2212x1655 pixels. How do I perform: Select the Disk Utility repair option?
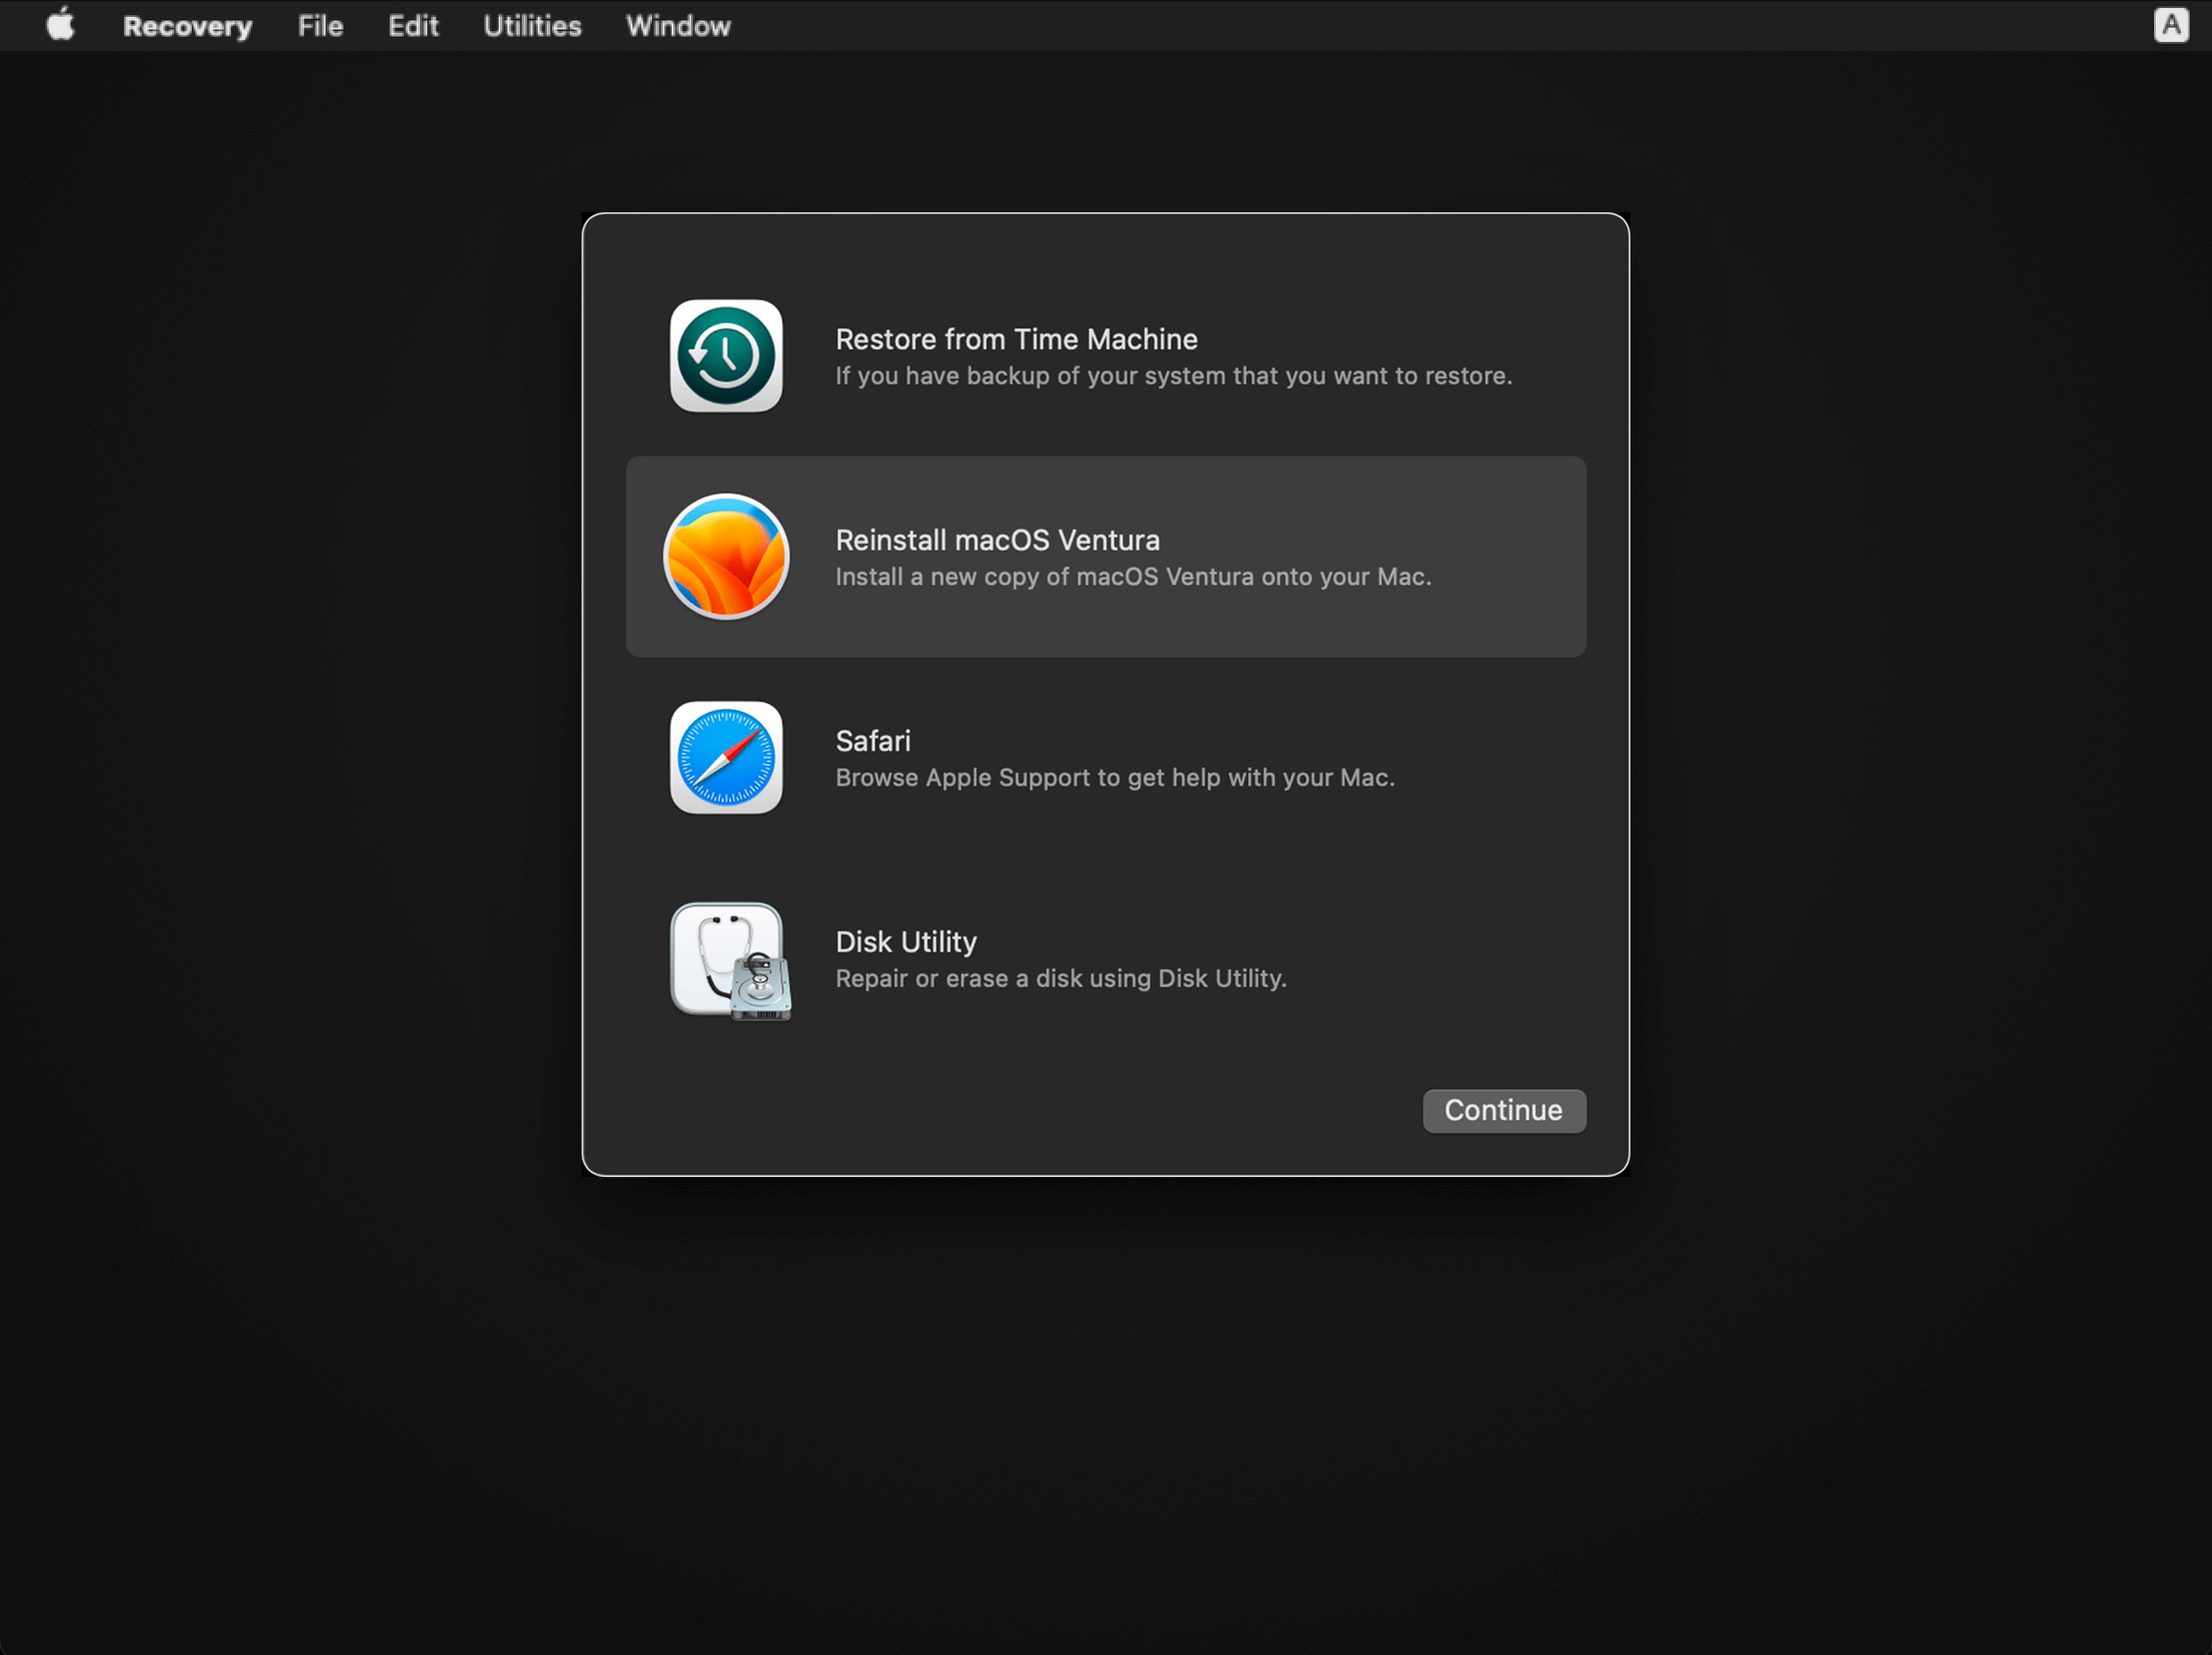pos(1104,959)
